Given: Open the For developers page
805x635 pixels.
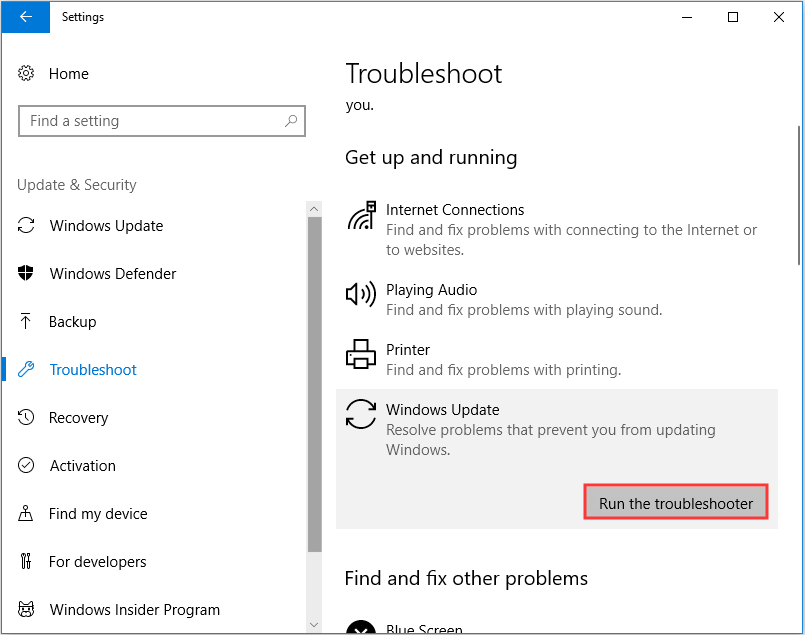Looking at the screenshot, I should point(98,562).
